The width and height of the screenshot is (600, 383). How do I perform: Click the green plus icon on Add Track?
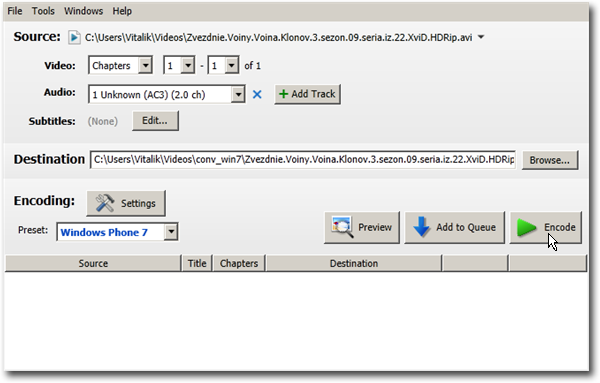[x=283, y=94]
